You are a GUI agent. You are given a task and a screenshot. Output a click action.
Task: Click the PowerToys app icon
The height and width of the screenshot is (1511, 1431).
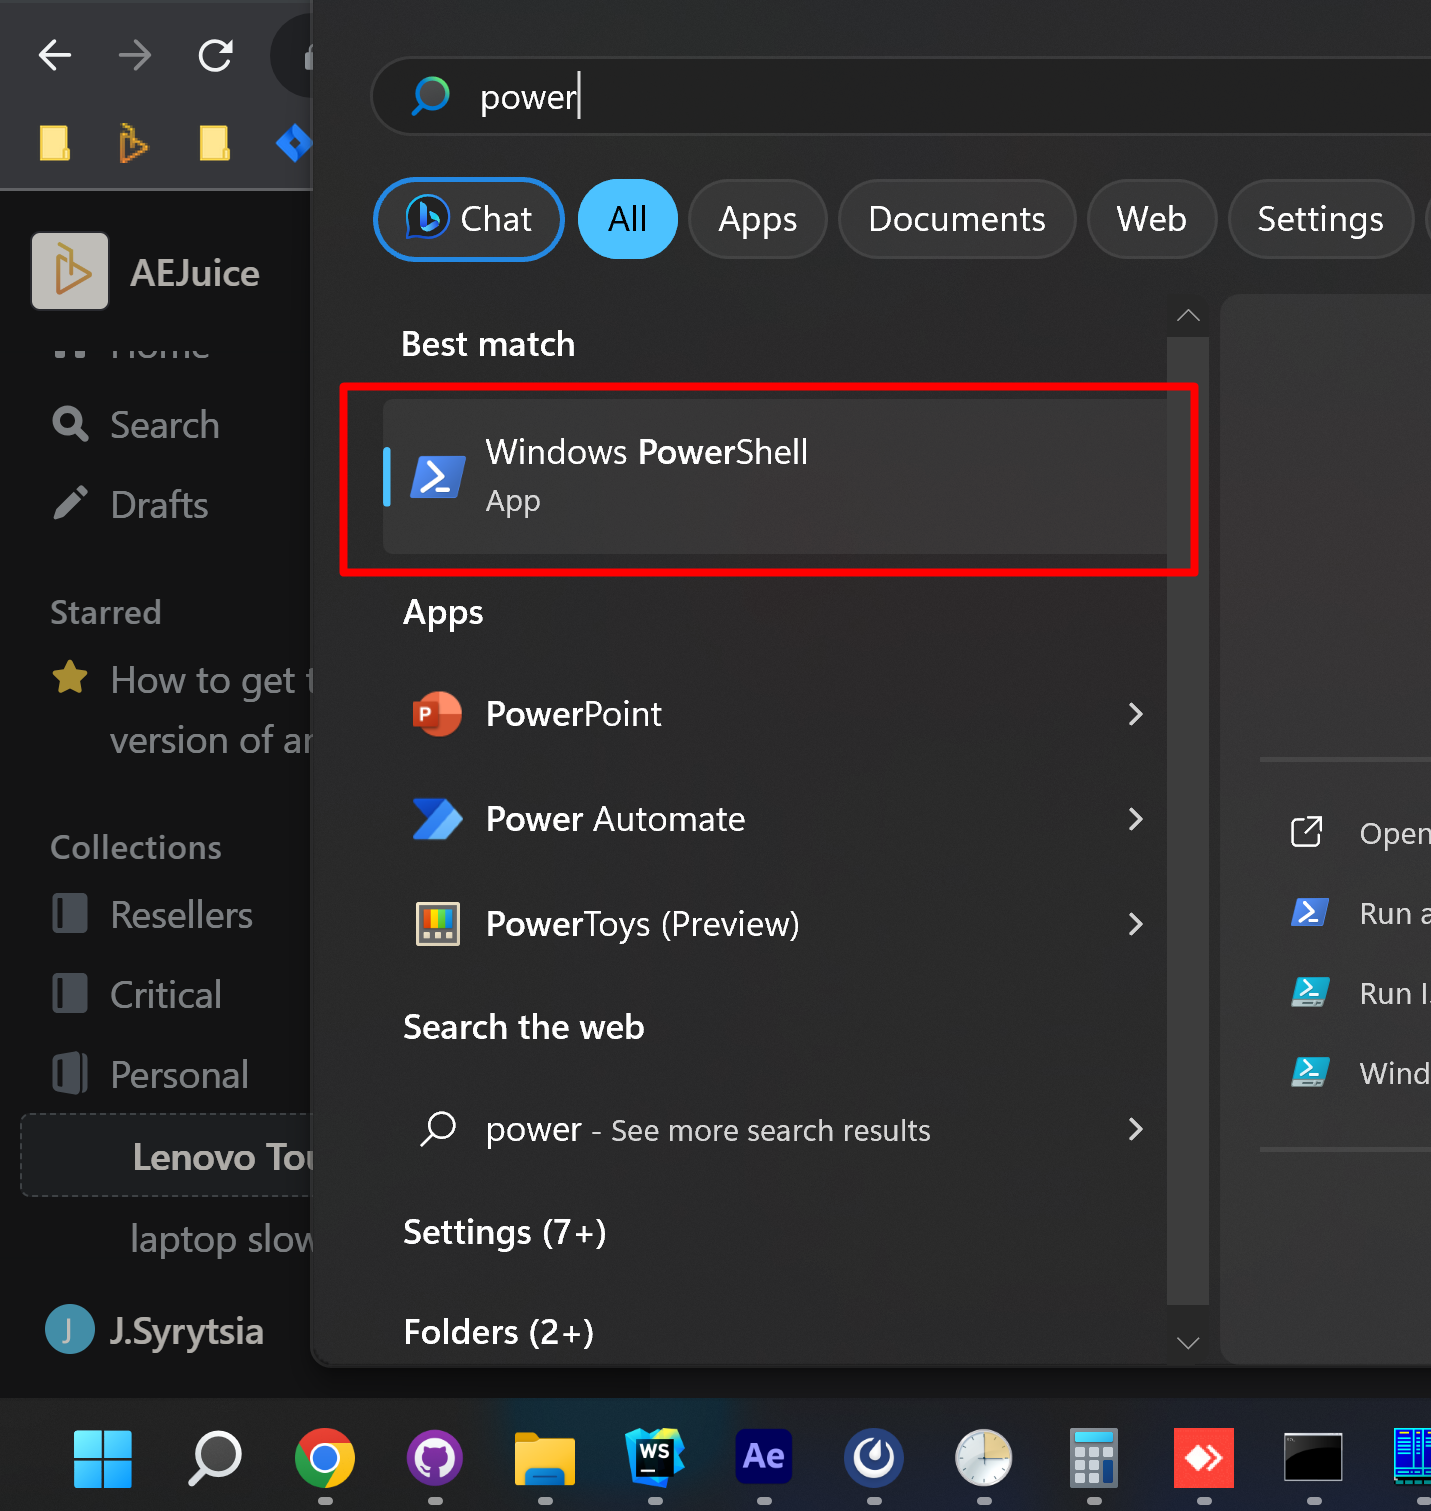(438, 924)
